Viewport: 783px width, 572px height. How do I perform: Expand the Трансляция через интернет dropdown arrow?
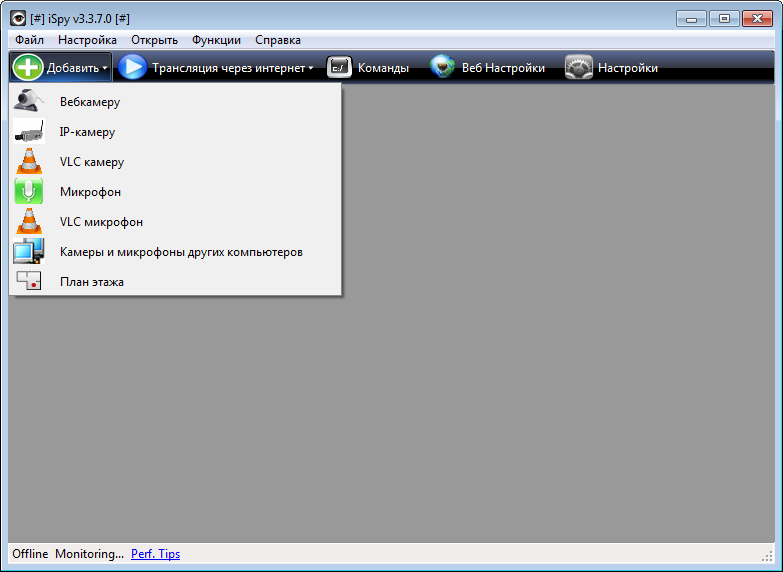[311, 68]
